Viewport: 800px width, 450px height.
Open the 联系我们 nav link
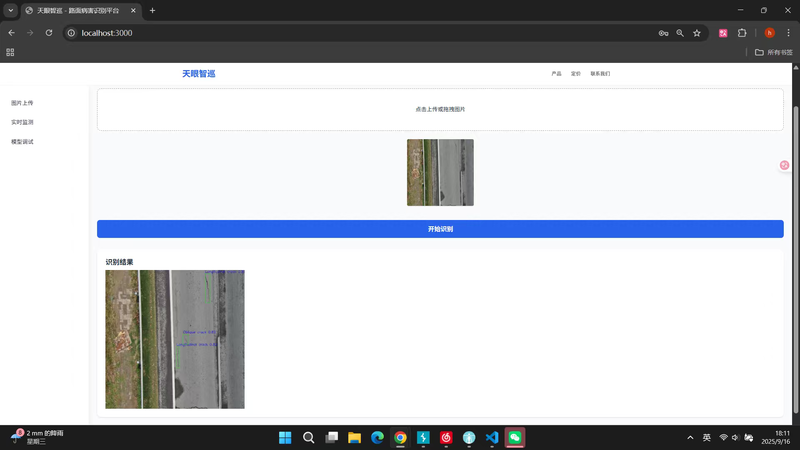point(600,74)
